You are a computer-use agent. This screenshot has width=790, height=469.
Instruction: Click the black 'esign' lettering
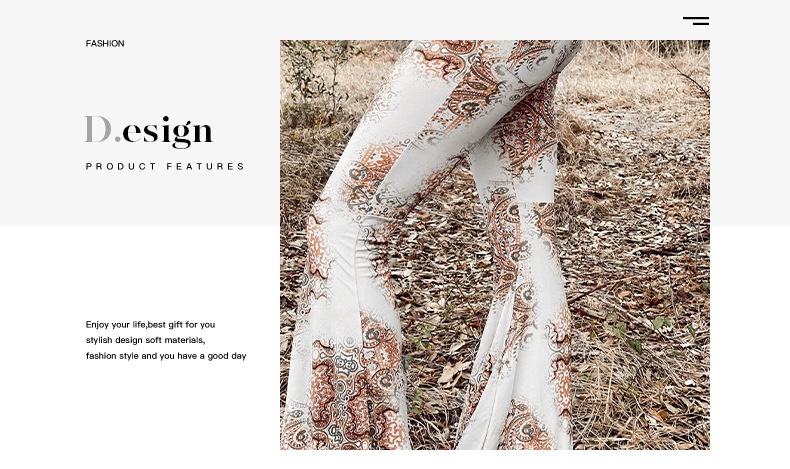(168, 133)
